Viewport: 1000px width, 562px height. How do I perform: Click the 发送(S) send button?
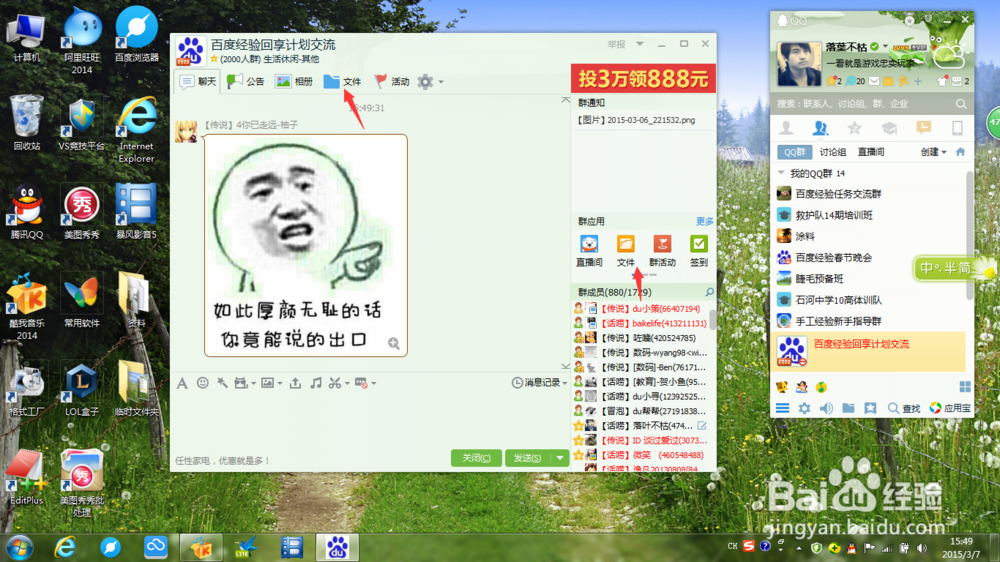(527, 458)
